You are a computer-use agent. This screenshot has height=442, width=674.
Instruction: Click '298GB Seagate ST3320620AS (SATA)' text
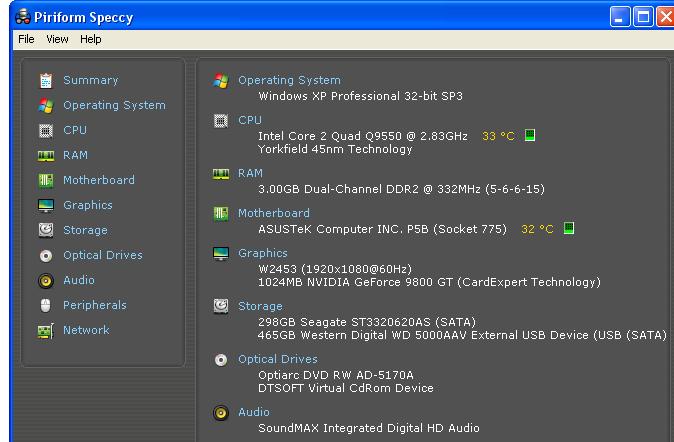[367, 322]
